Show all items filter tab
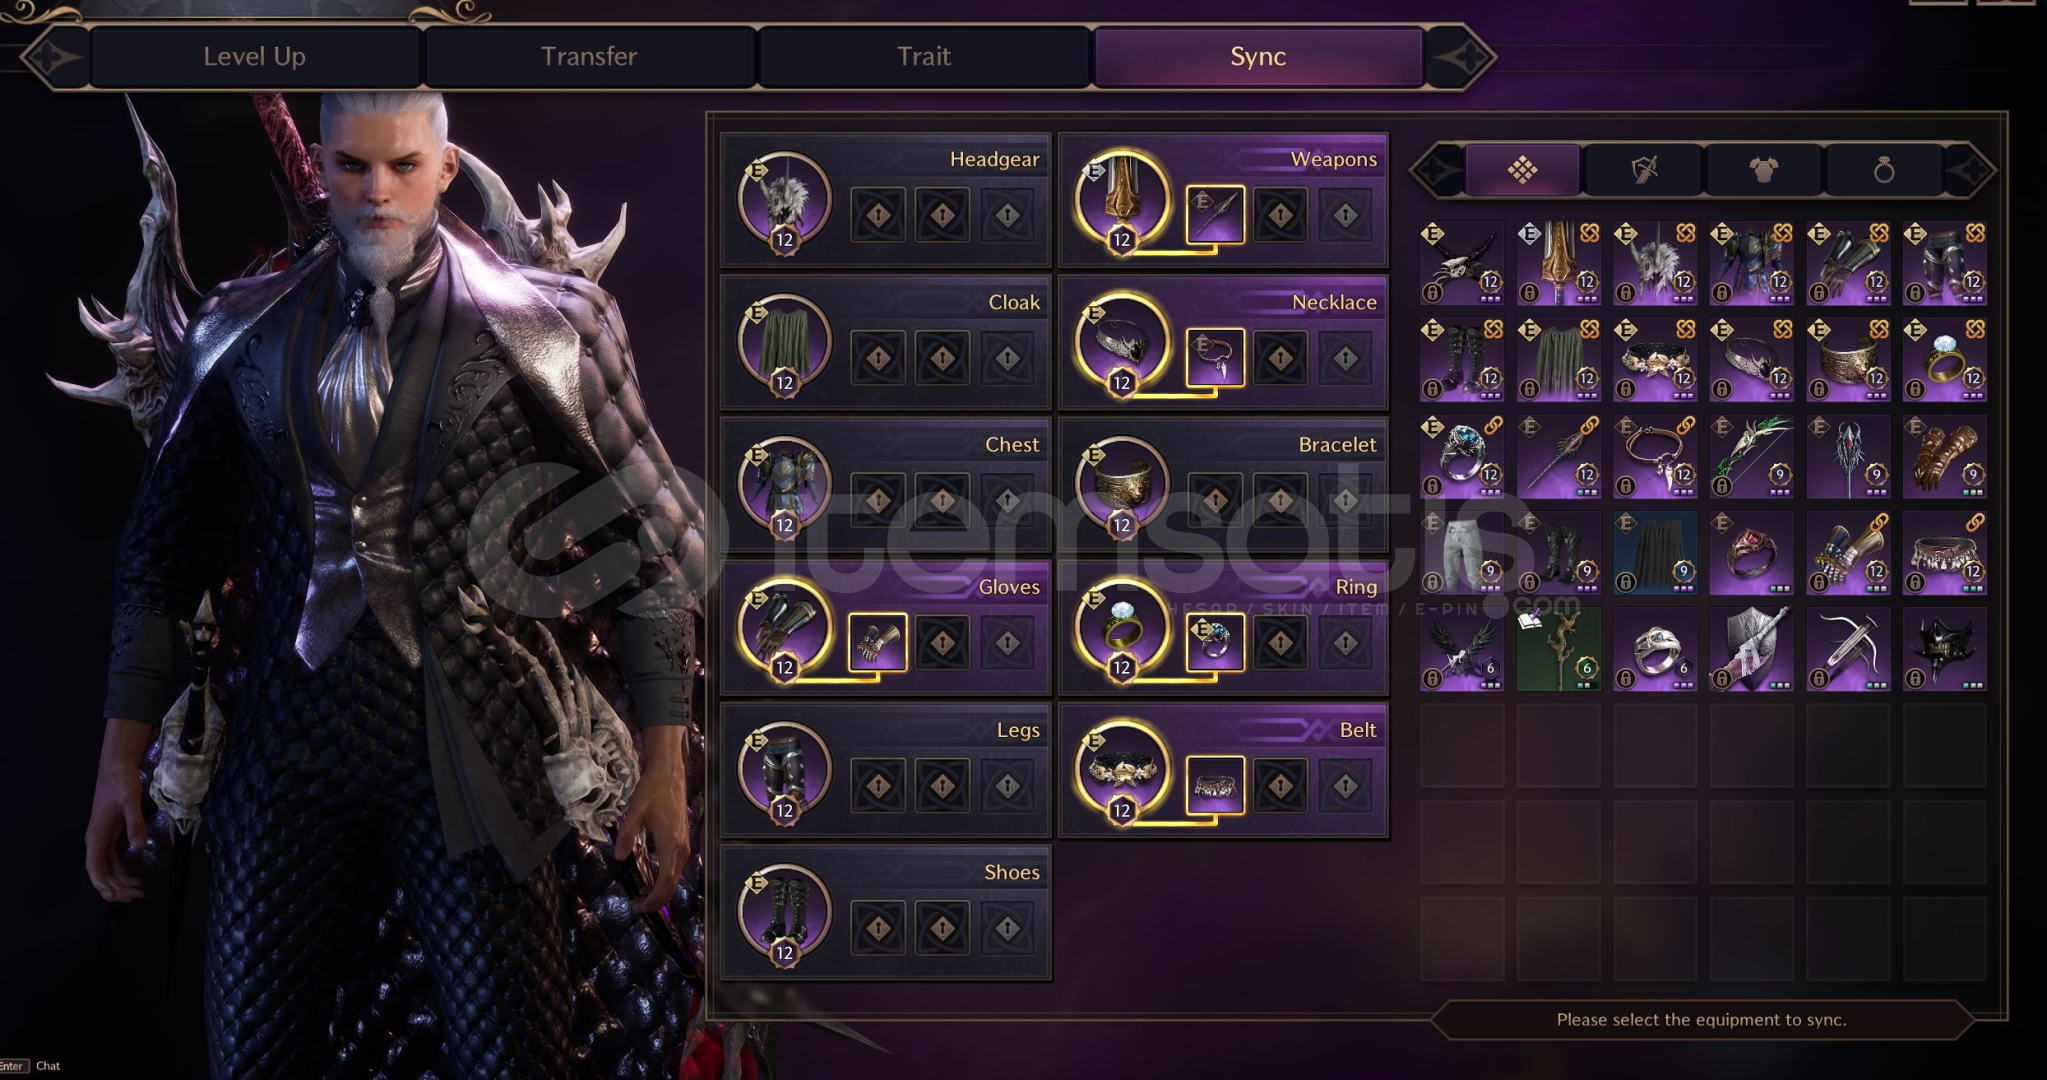Viewport: 2047px width, 1080px height. [x=1523, y=170]
